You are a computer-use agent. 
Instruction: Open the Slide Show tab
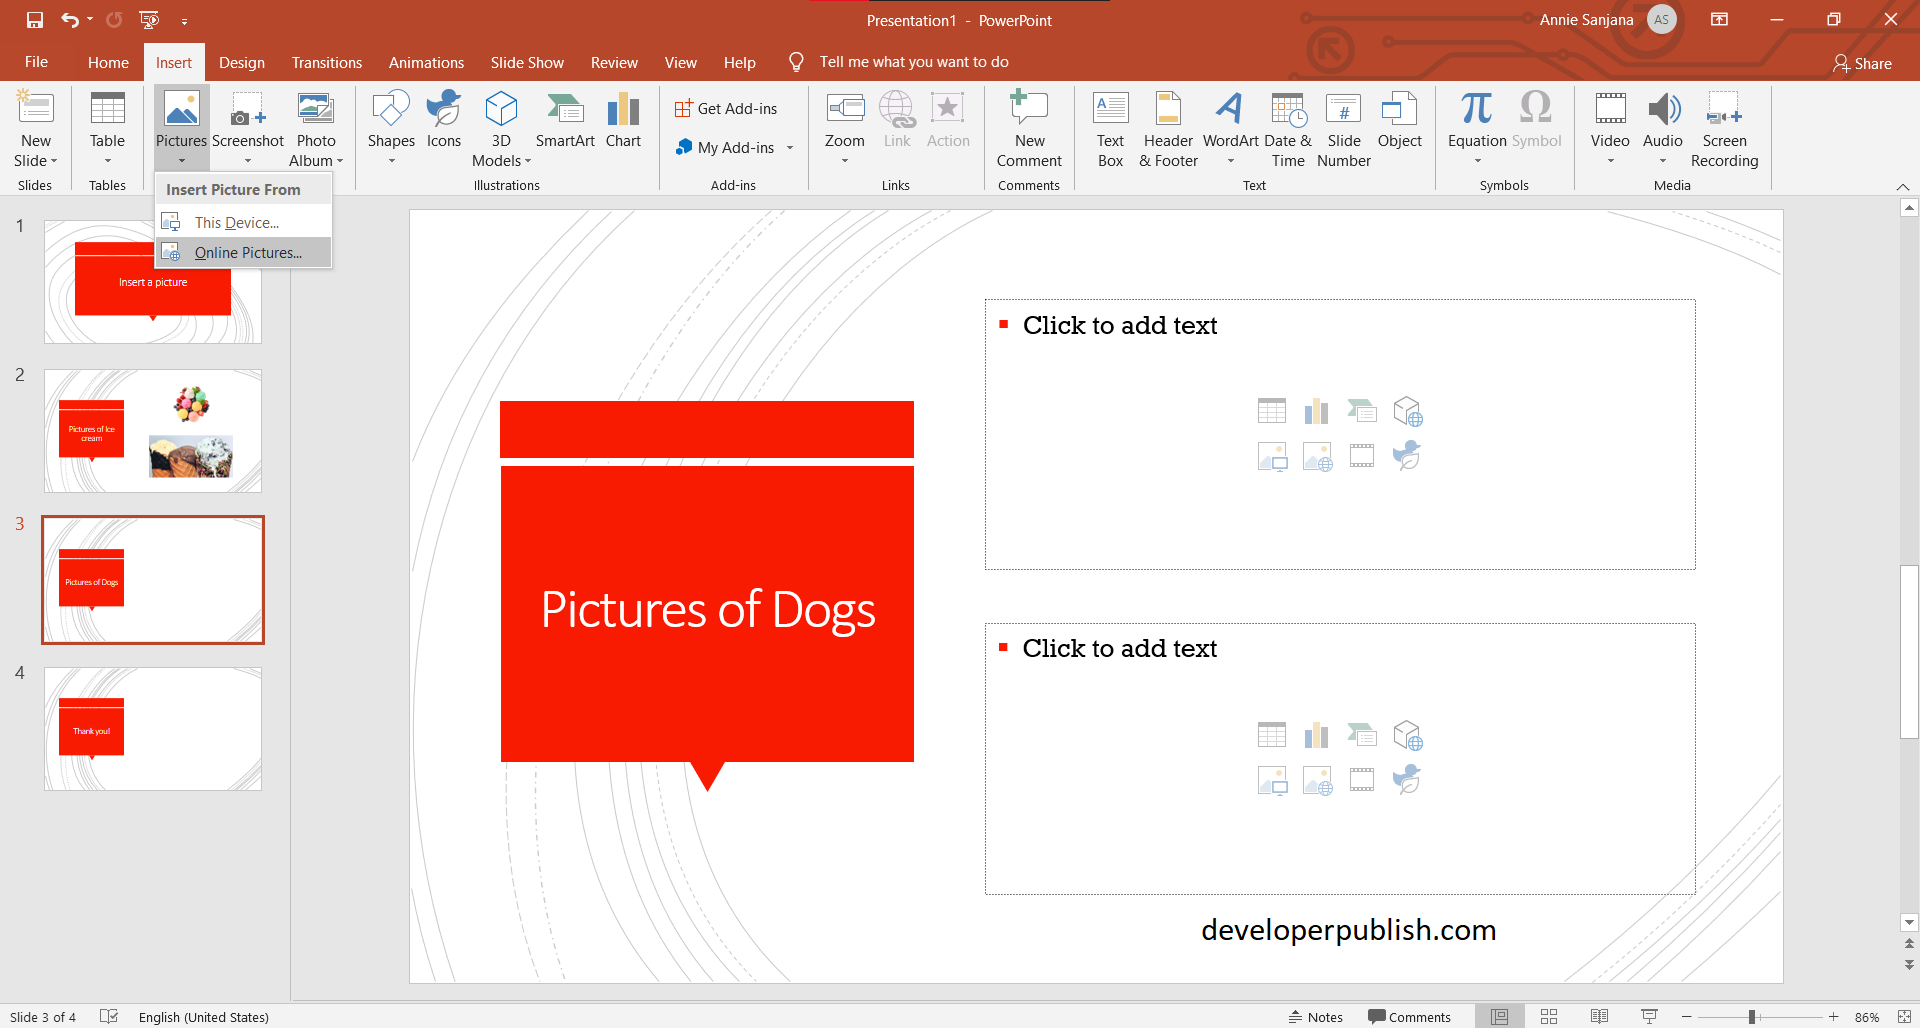[x=527, y=62]
